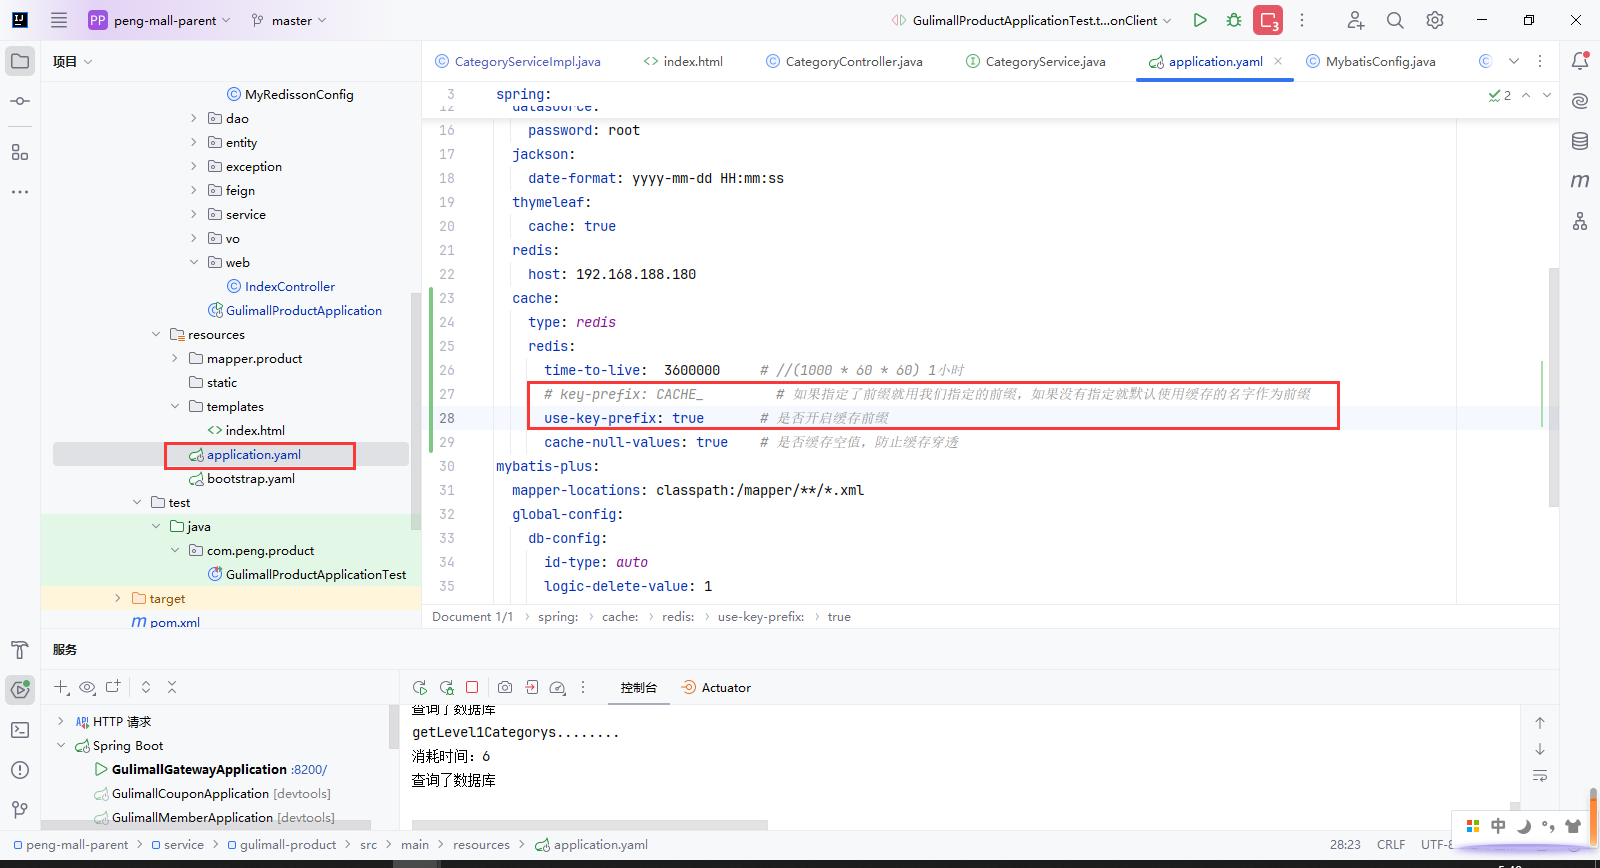This screenshot has width=1600, height=868.
Task: Open the AI Assistant panel
Action: [x=1580, y=101]
